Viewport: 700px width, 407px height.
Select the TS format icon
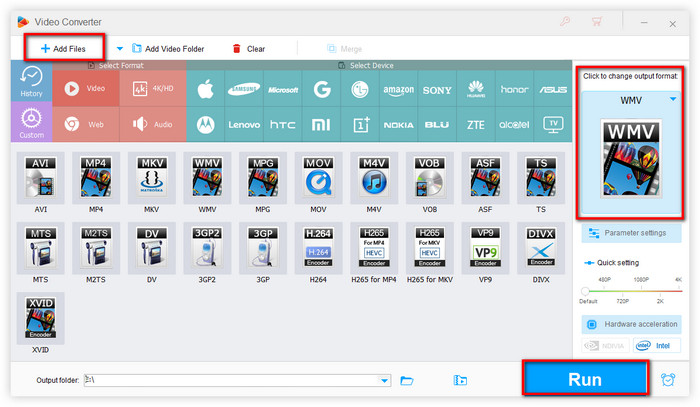(x=541, y=178)
